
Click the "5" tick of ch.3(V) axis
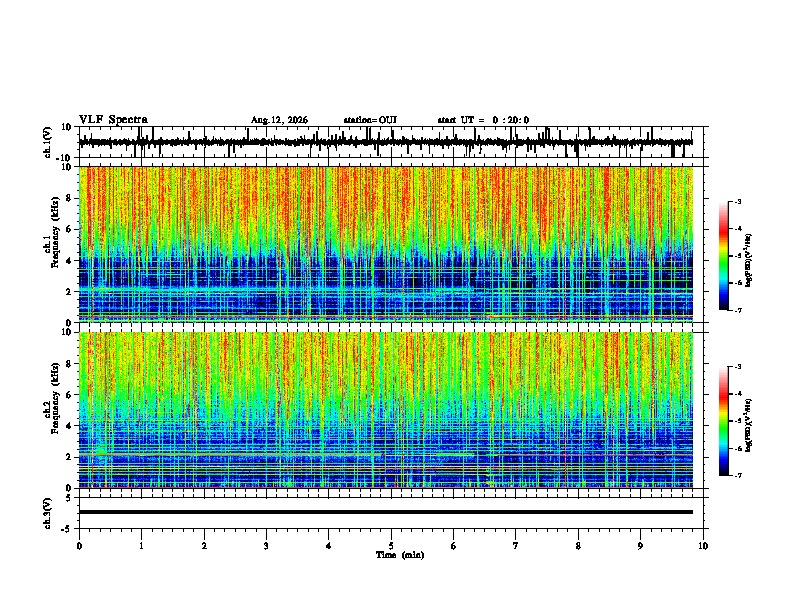click(69, 498)
